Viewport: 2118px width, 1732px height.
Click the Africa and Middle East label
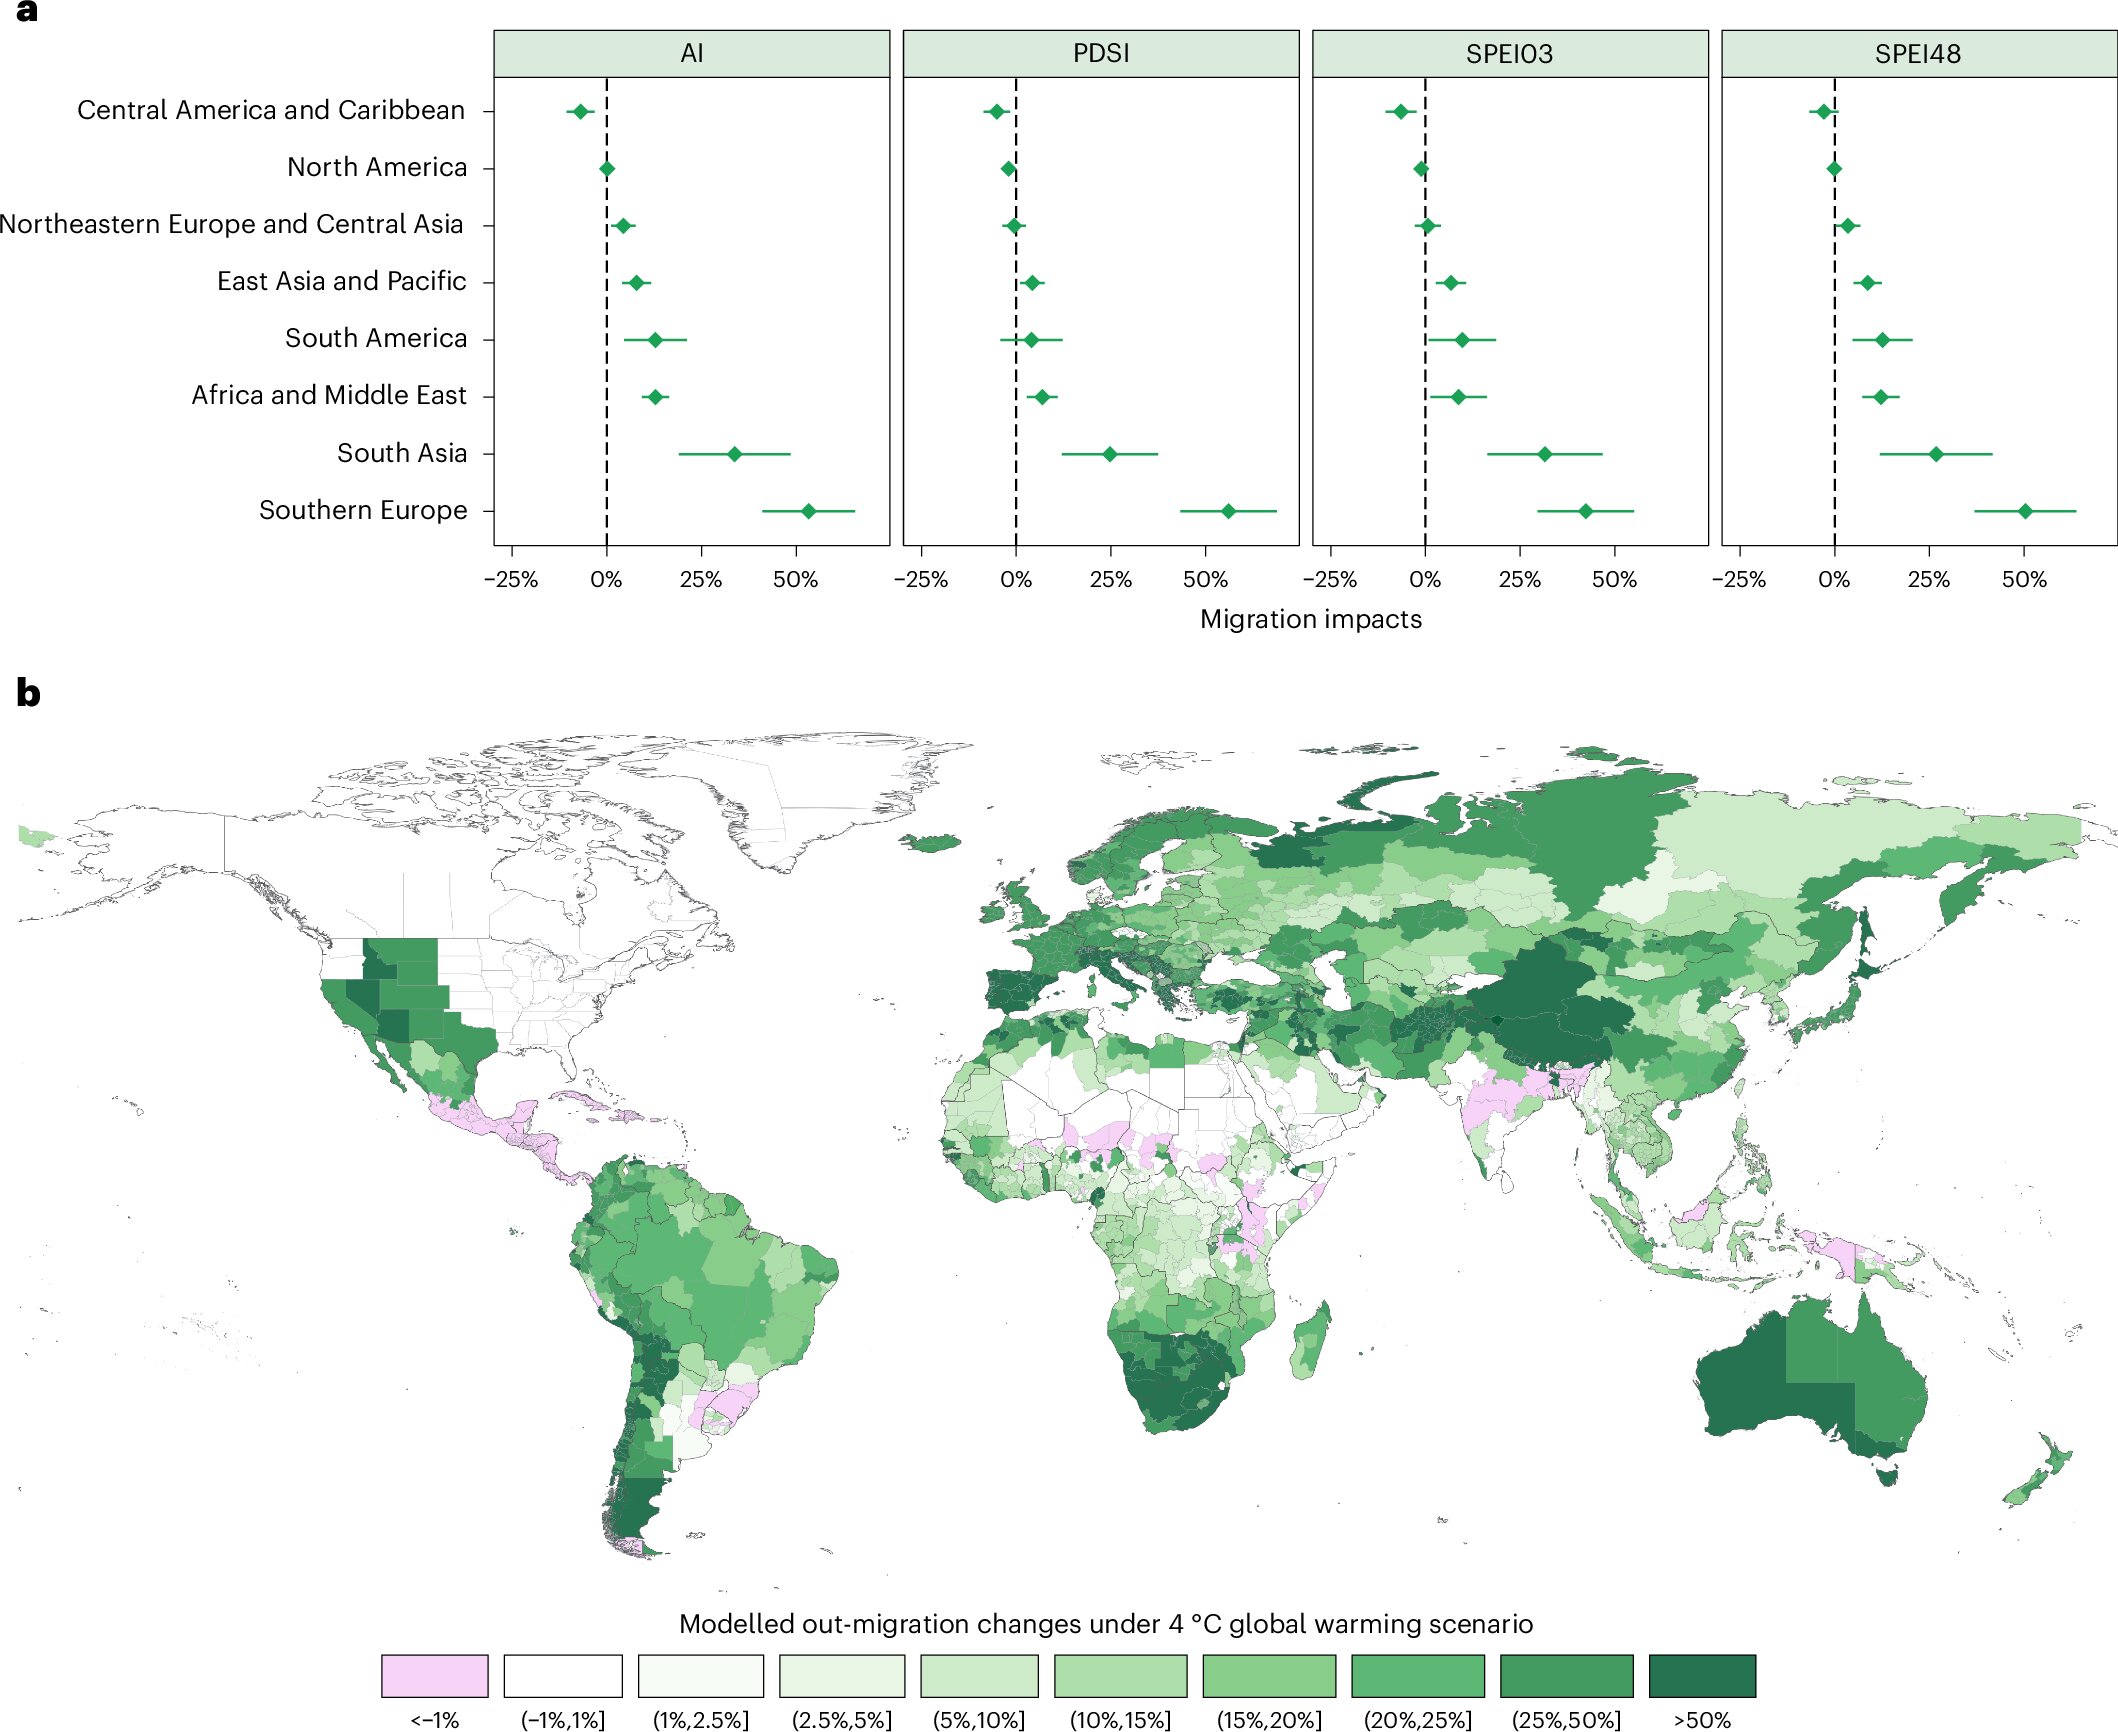329,395
